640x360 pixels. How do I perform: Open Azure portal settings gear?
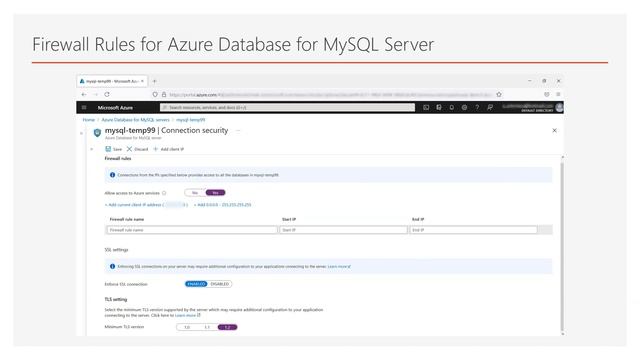pos(464,107)
